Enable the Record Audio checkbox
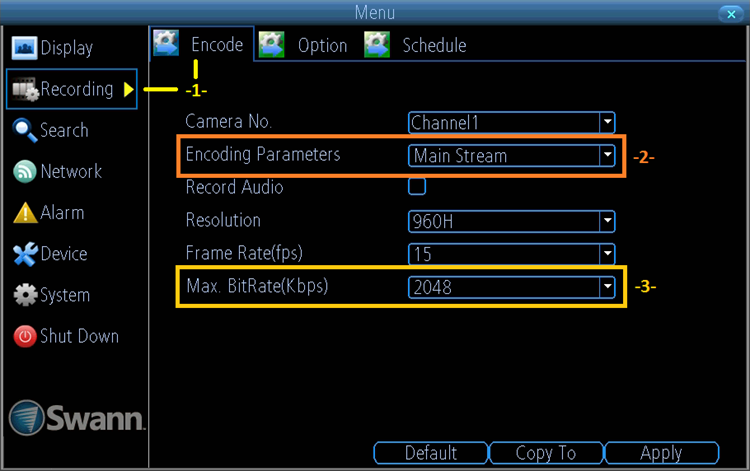Image resolution: width=750 pixels, height=471 pixels. [x=417, y=186]
